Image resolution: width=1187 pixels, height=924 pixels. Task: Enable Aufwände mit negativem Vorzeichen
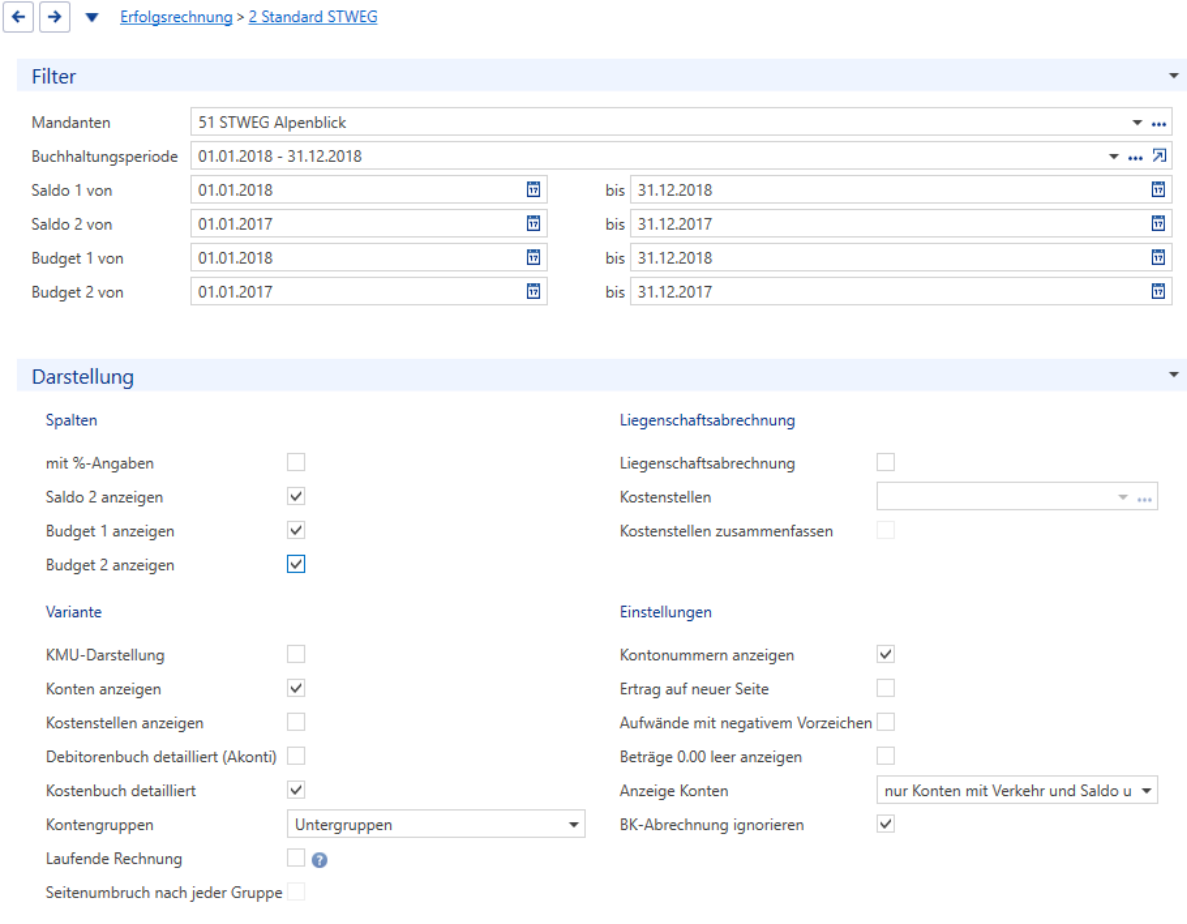point(886,722)
